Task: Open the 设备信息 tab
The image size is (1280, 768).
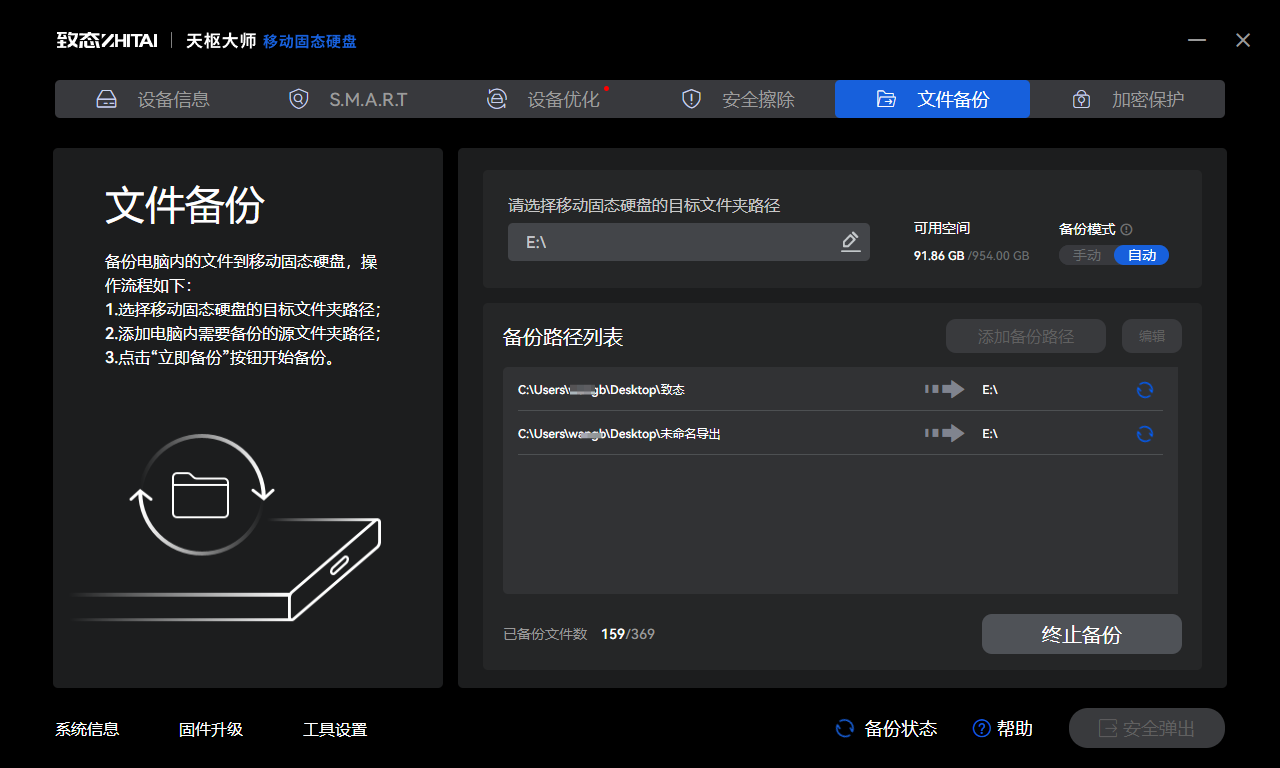Action: pyautogui.click(x=153, y=99)
